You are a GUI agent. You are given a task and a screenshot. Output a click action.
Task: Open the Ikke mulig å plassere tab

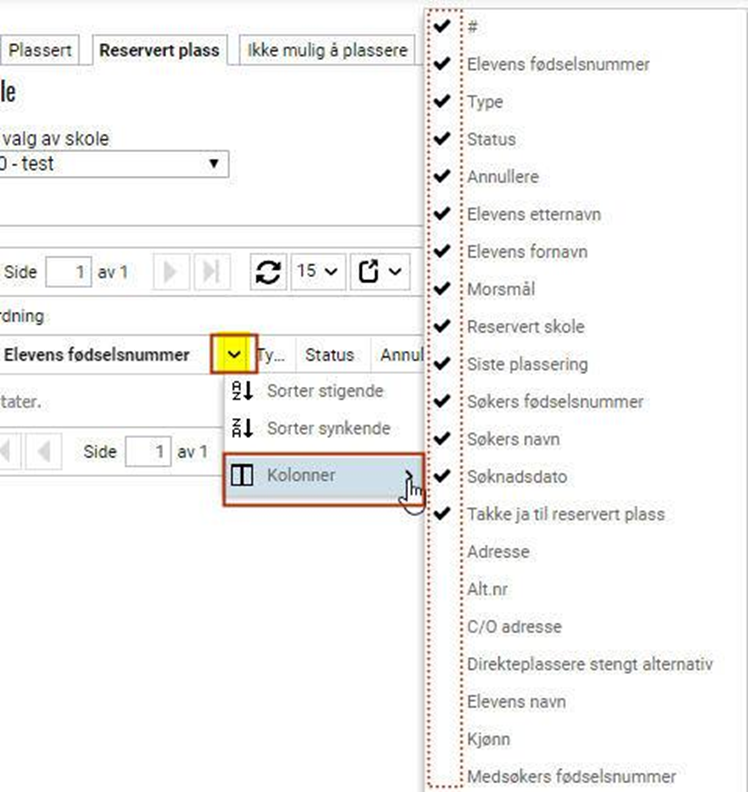(x=327, y=50)
